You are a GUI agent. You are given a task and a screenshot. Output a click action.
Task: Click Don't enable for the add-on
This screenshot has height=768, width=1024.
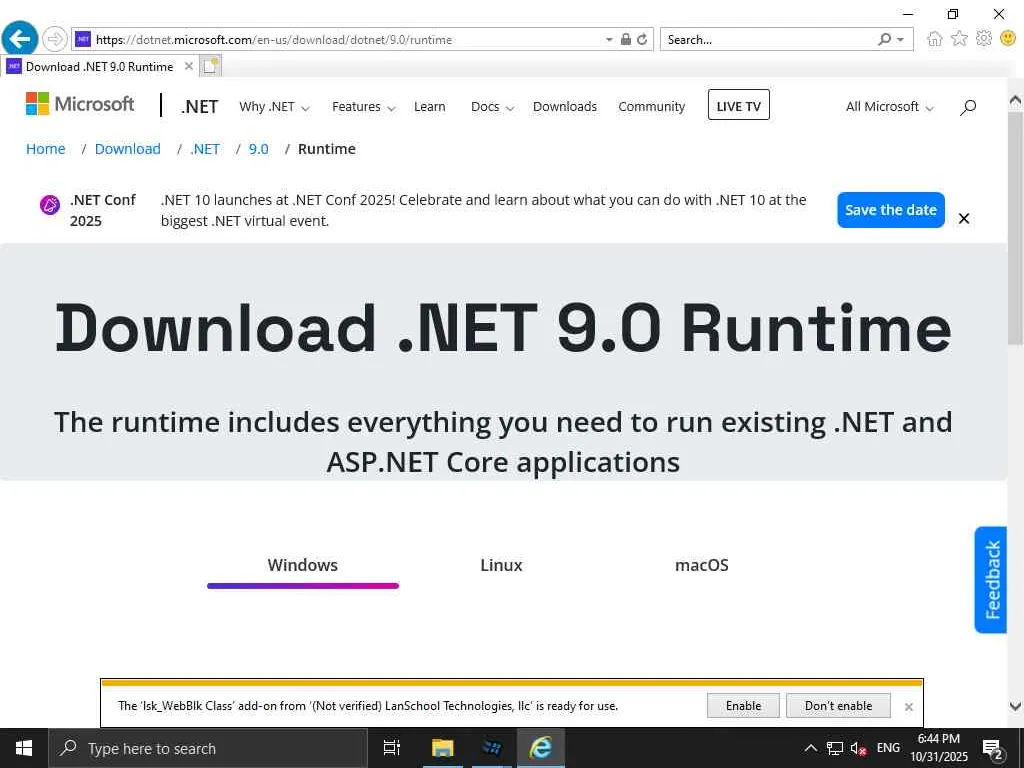click(839, 705)
